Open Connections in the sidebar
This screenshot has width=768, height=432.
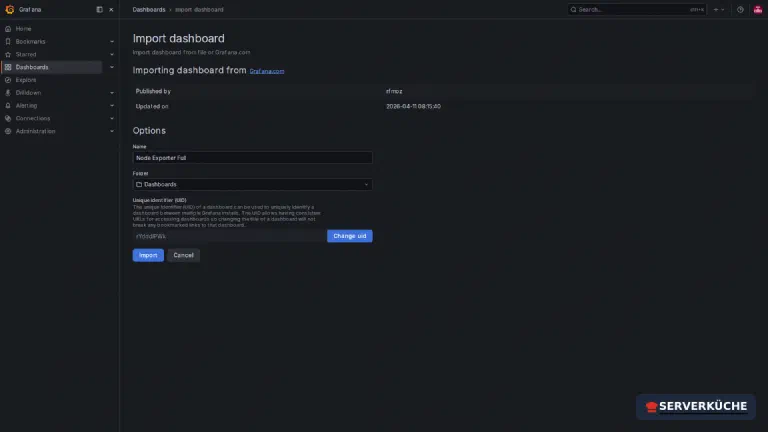33,118
